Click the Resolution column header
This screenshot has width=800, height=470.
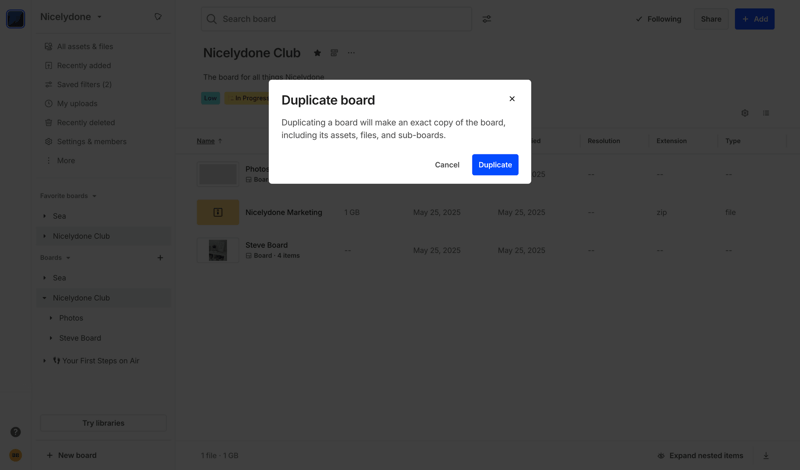point(604,141)
